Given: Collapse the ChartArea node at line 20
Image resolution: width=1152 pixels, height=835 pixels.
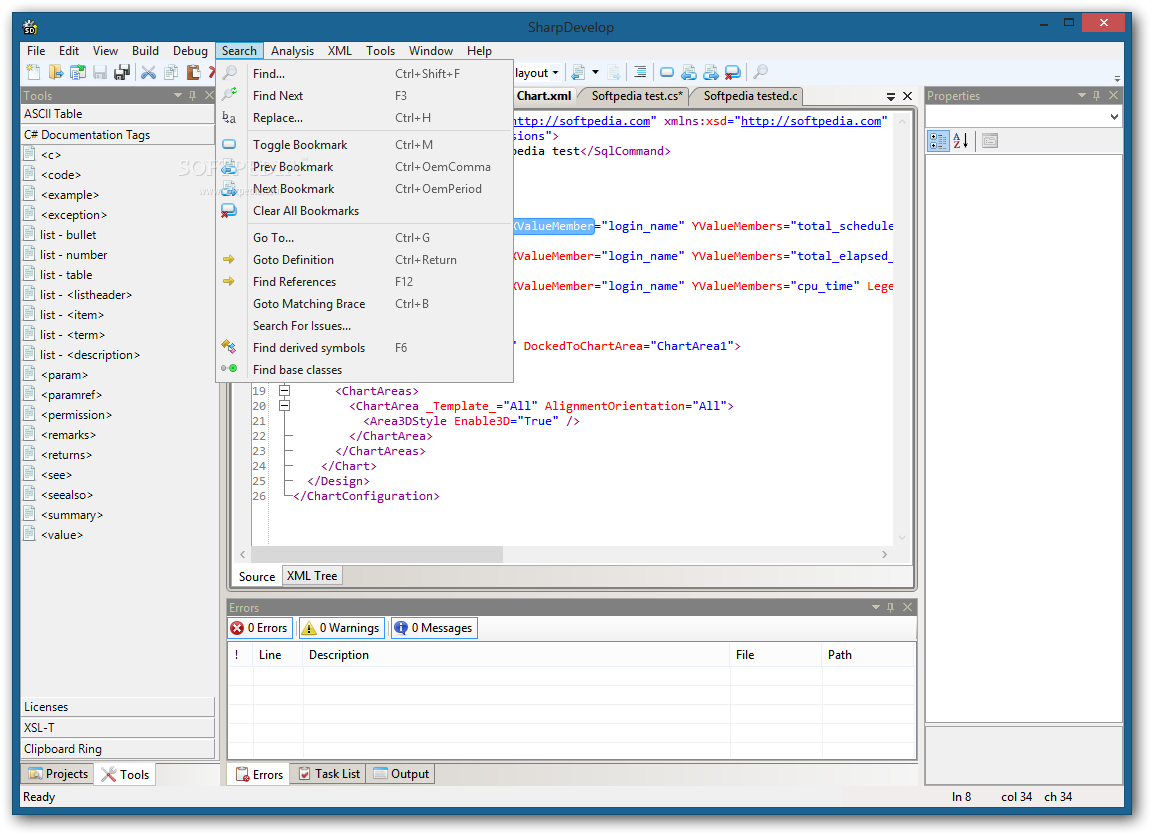Looking at the screenshot, I should tap(284, 405).
